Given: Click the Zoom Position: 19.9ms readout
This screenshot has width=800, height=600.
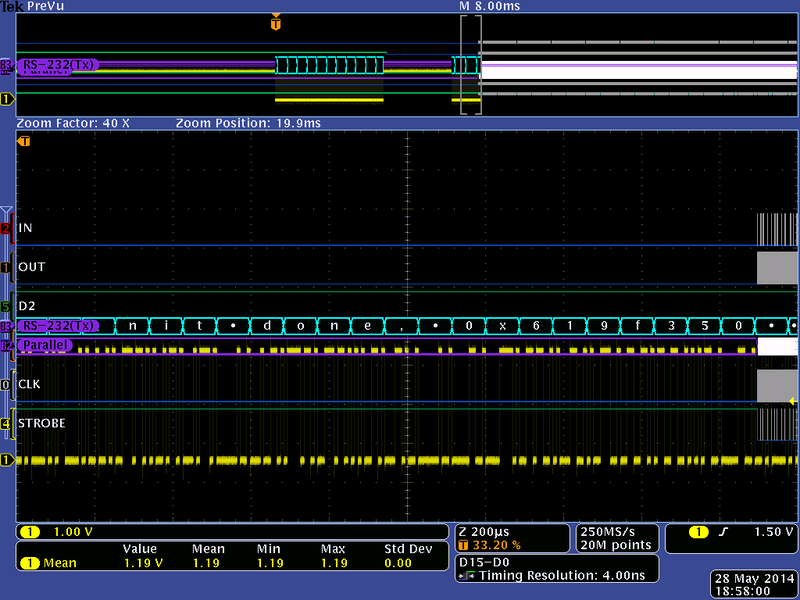Looking at the screenshot, I should point(248,123).
